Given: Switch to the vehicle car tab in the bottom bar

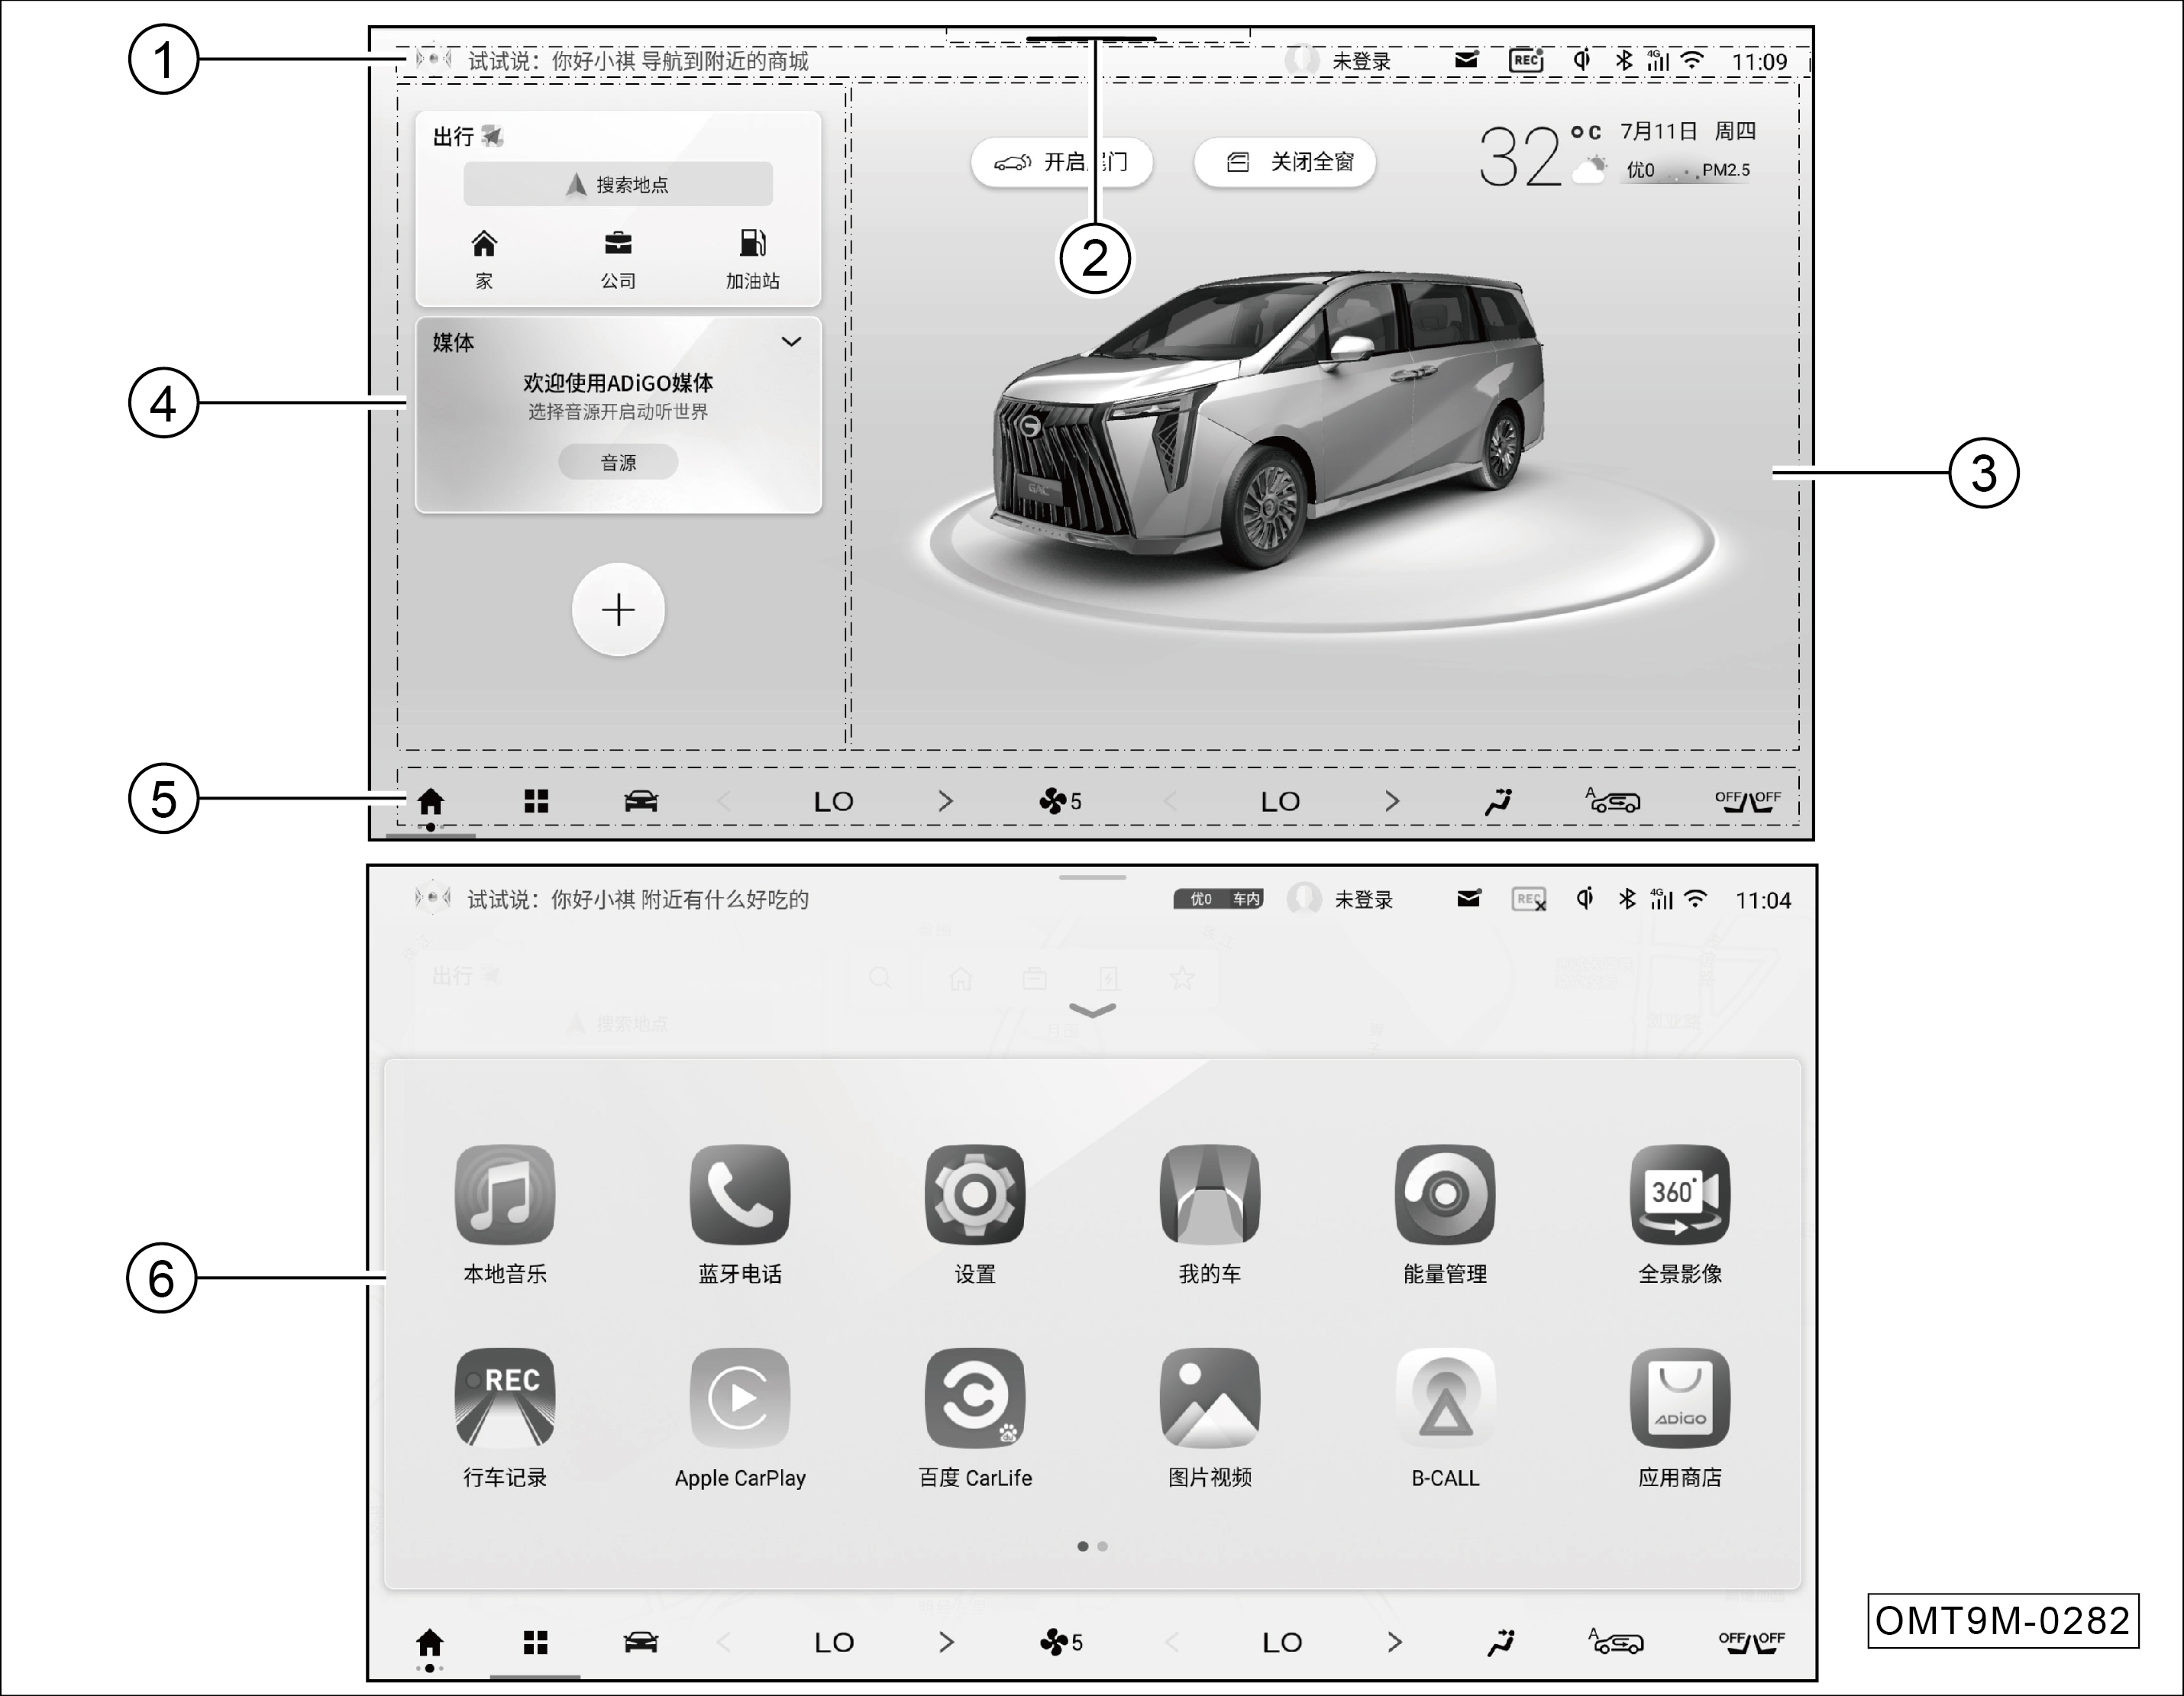Looking at the screenshot, I should tap(641, 801).
